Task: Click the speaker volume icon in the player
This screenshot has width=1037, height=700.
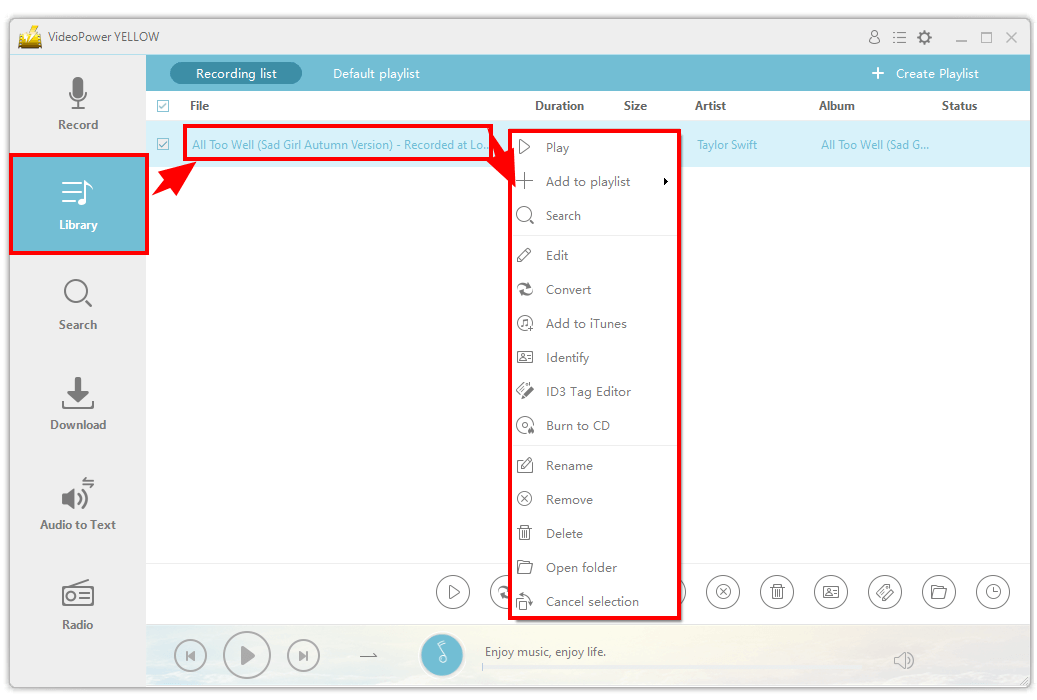Action: tap(903, 660)
